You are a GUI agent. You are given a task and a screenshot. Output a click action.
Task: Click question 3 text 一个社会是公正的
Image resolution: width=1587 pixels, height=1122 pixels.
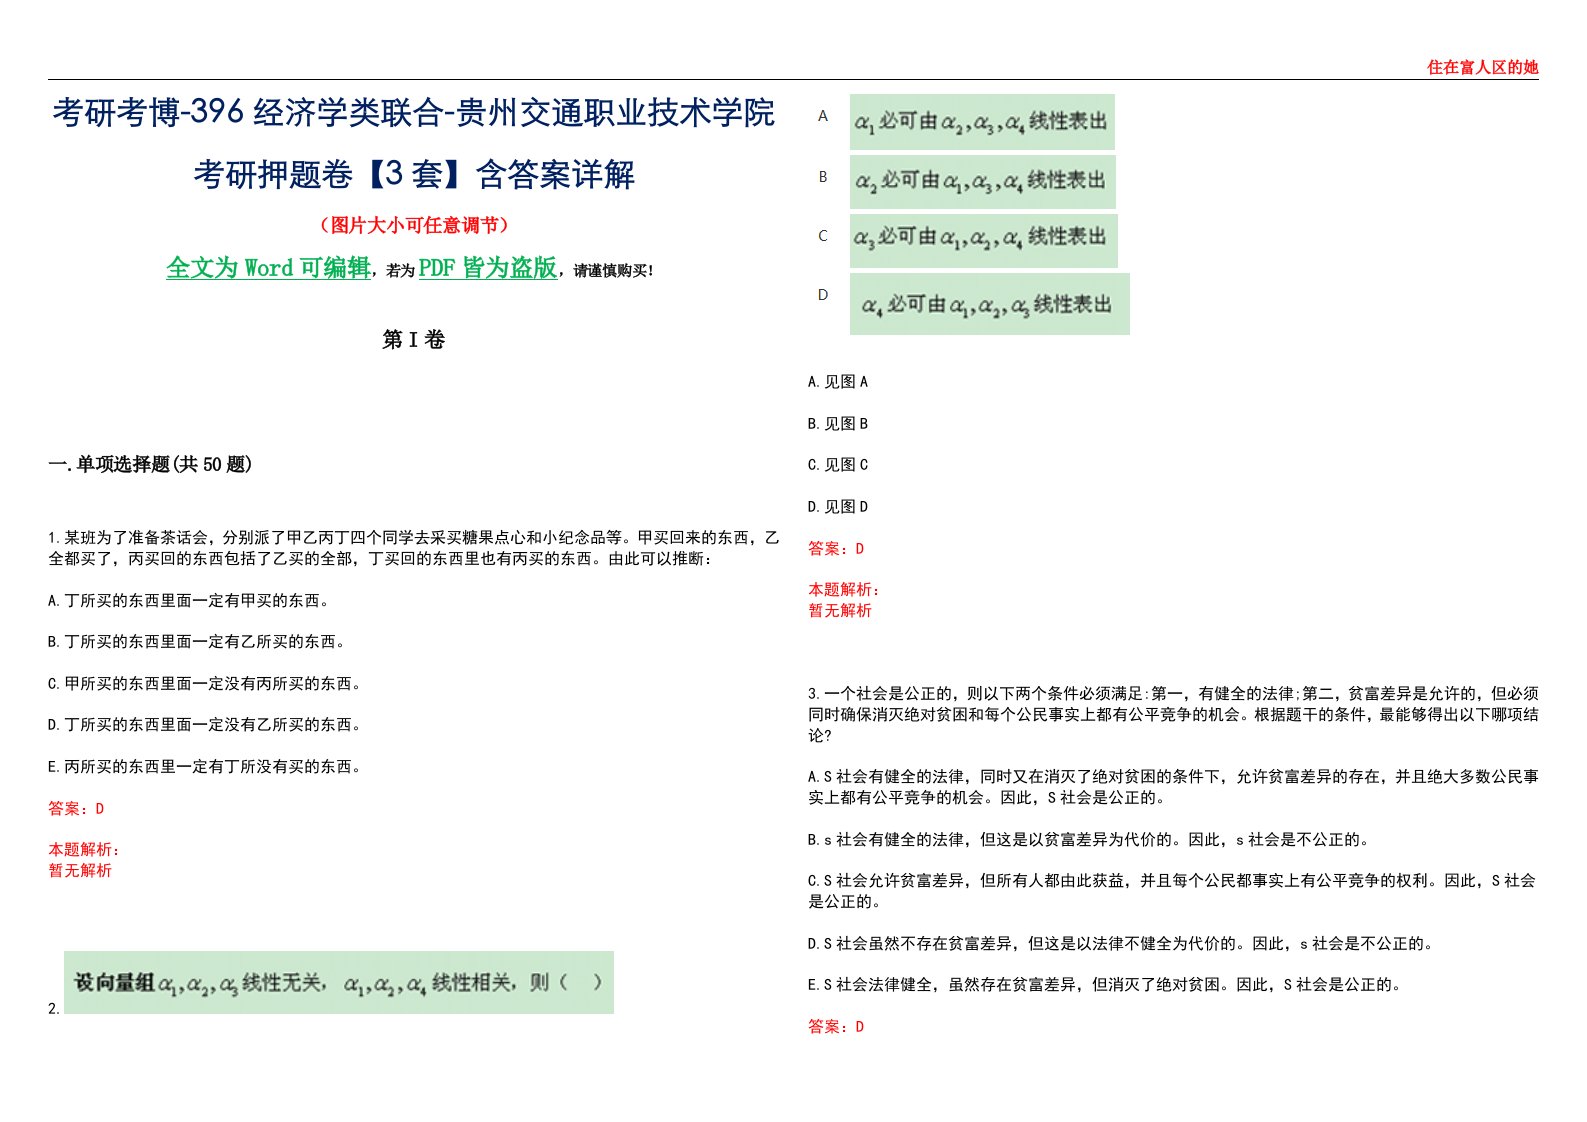click(x=1173, y=714)
